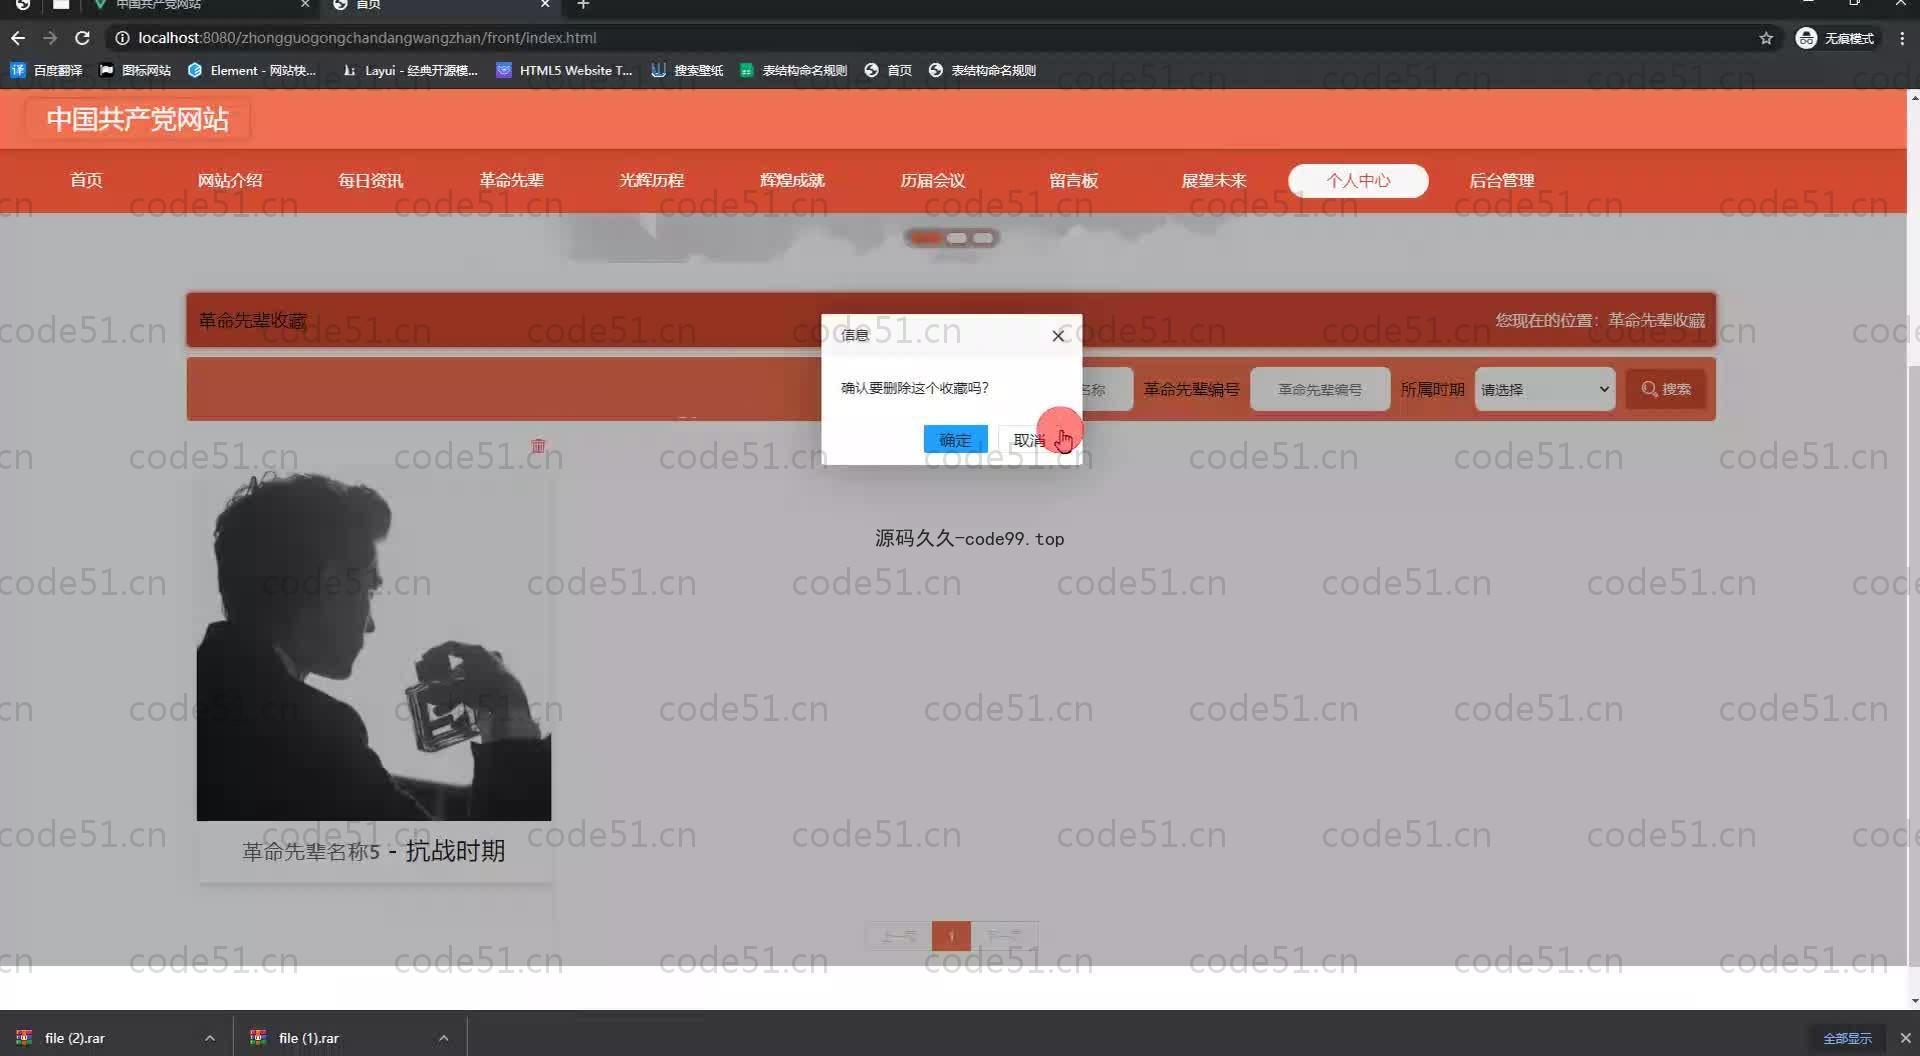The width and height of the screenshot is (1920, 1056).
Task: Switch to the 中国共产党网站 browser tab
Action: pyautogui.click(x=200, y=5)
